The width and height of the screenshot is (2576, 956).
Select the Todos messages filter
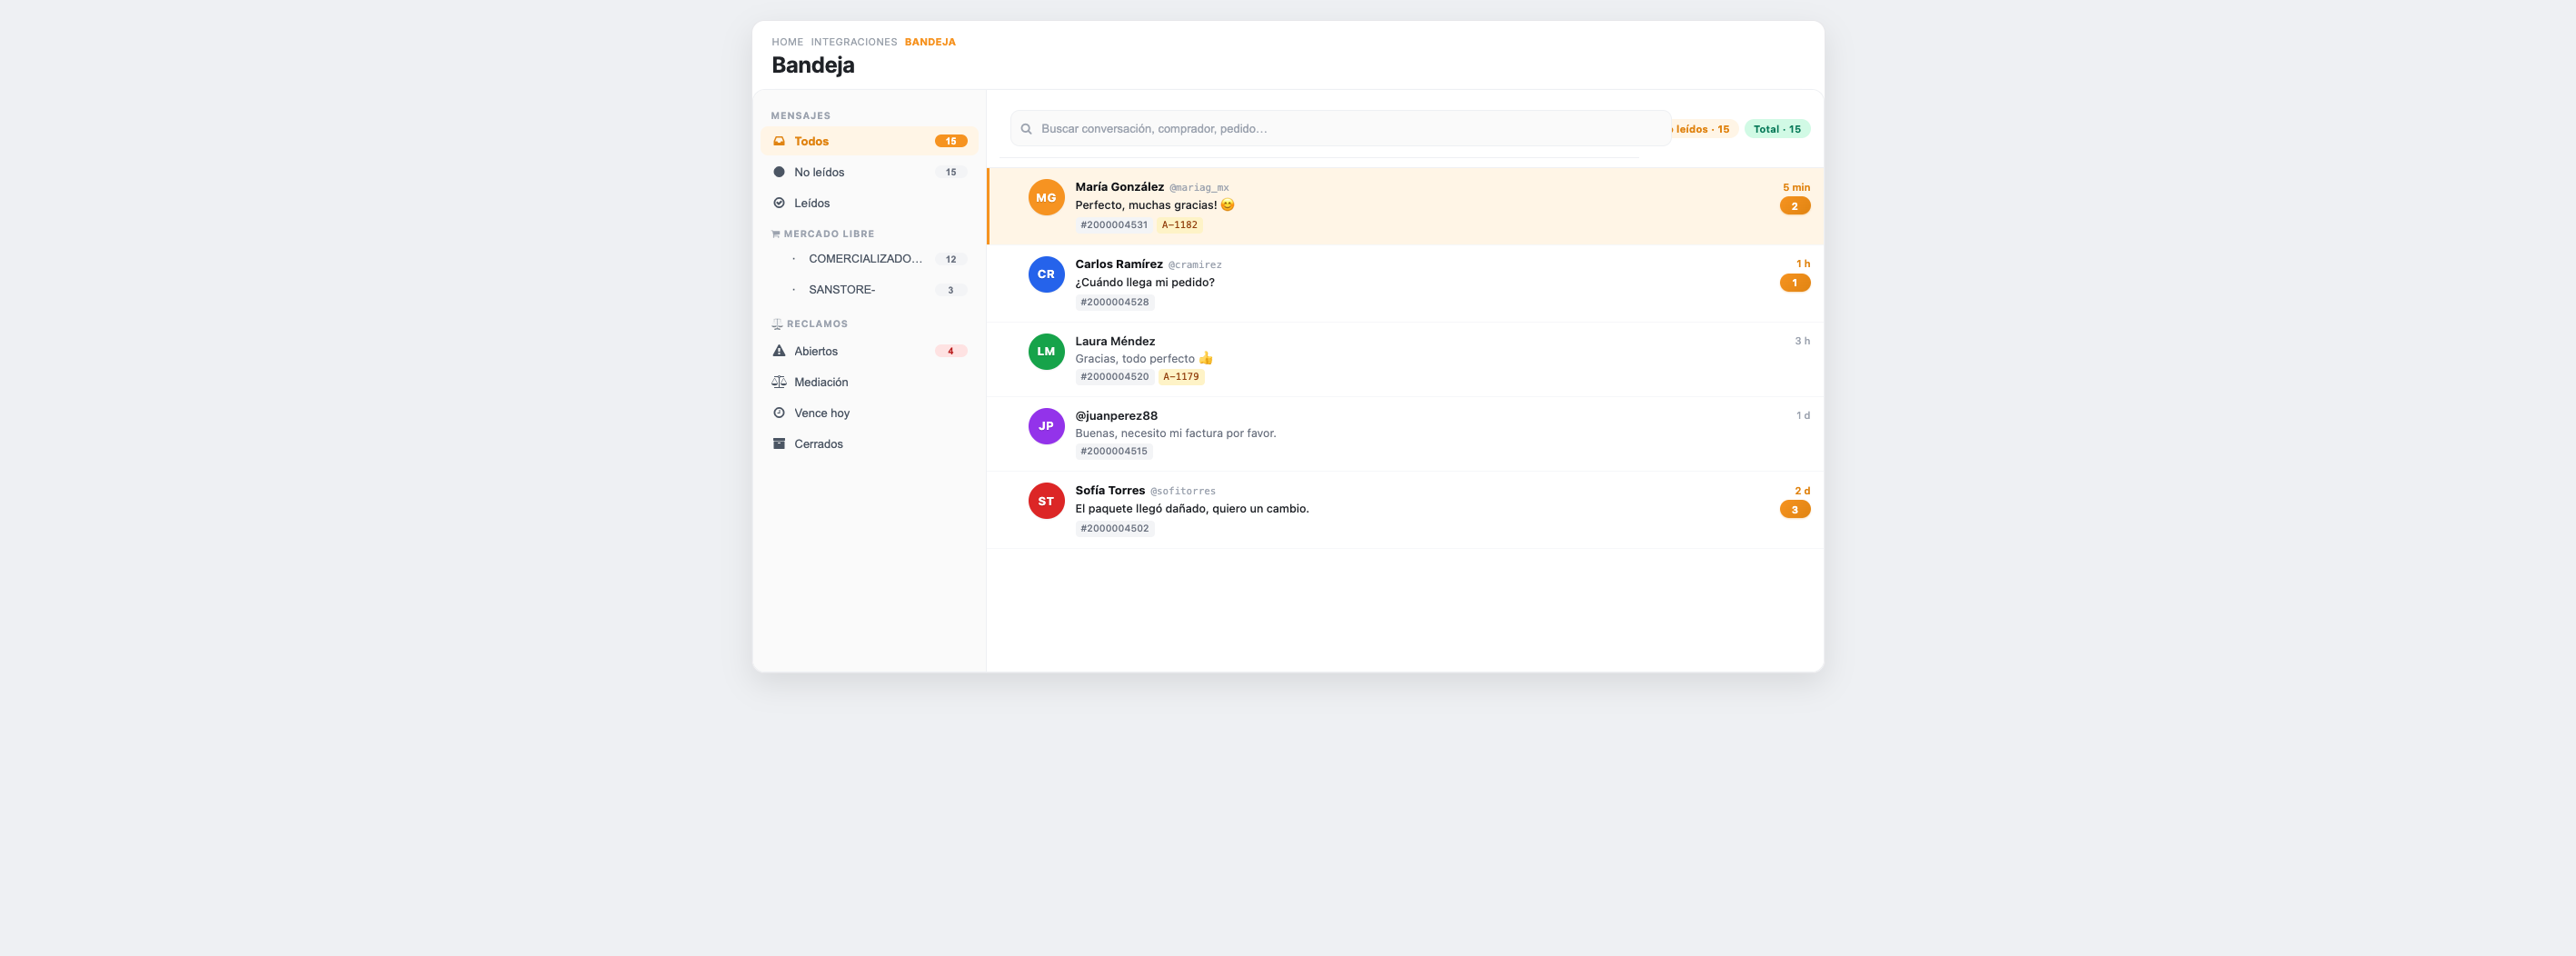pos(869,141)
